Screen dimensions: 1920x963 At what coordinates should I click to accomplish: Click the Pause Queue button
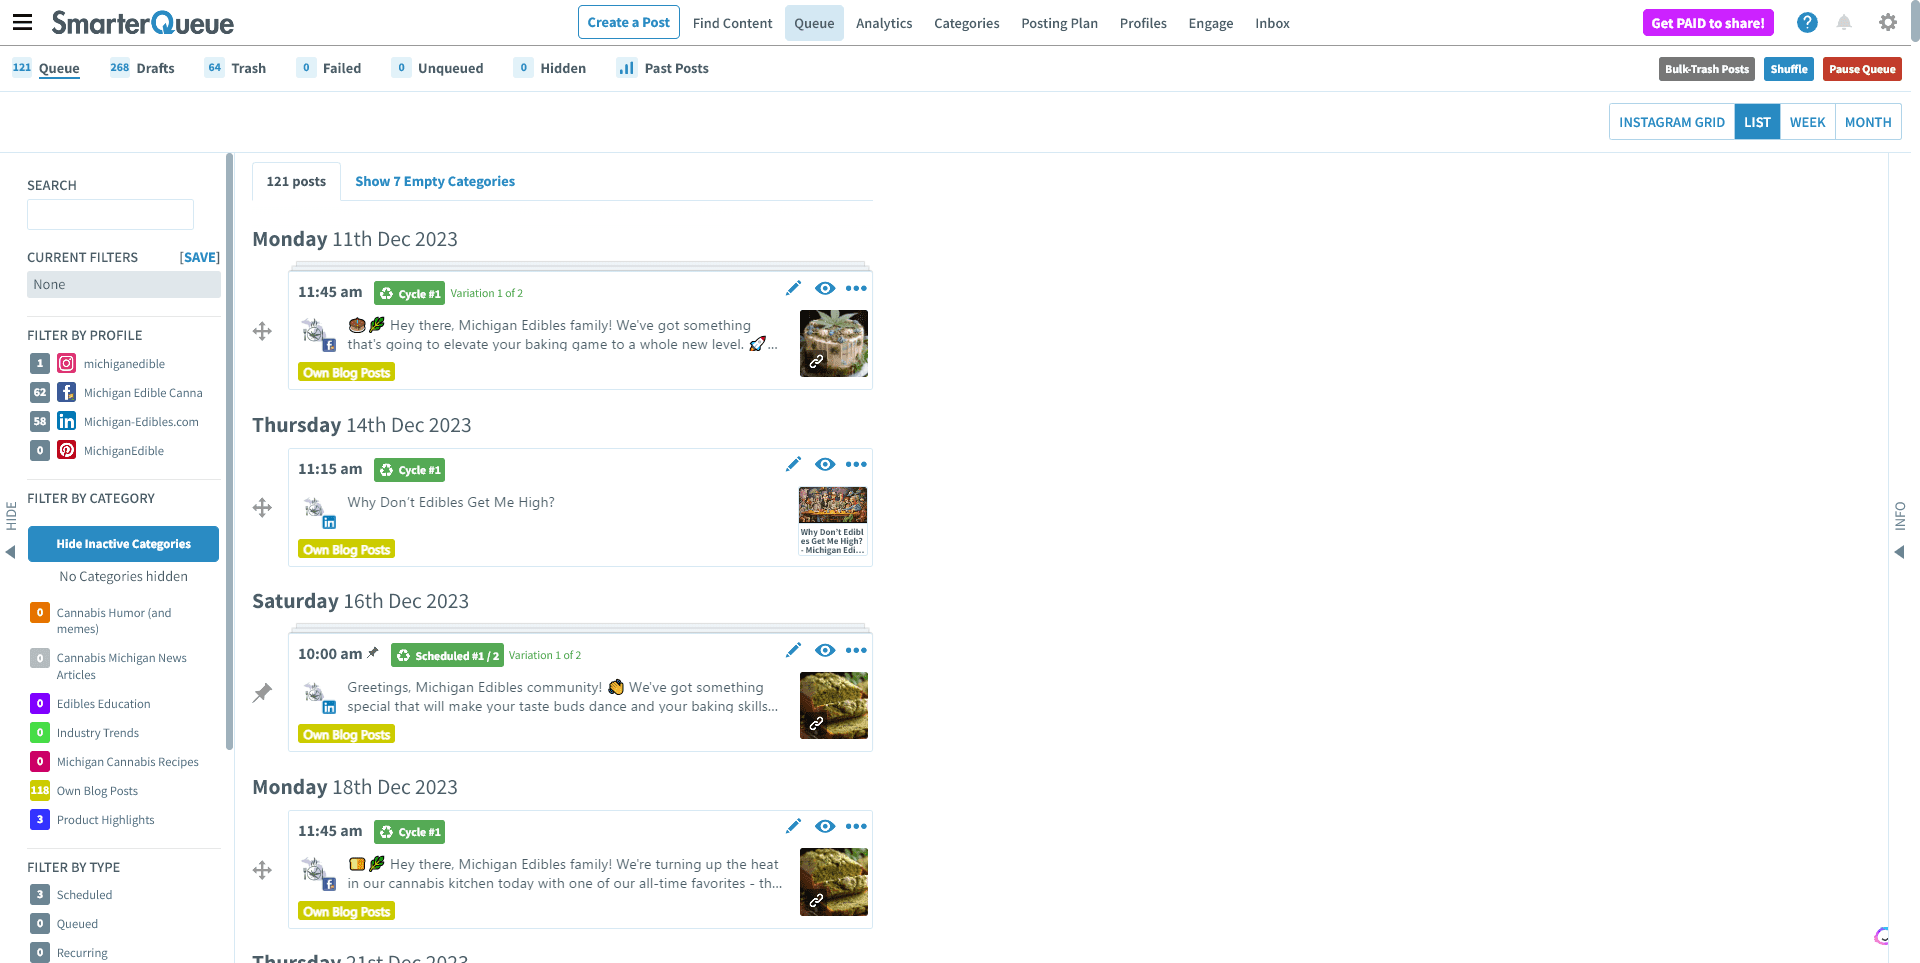click(1861, 69)
